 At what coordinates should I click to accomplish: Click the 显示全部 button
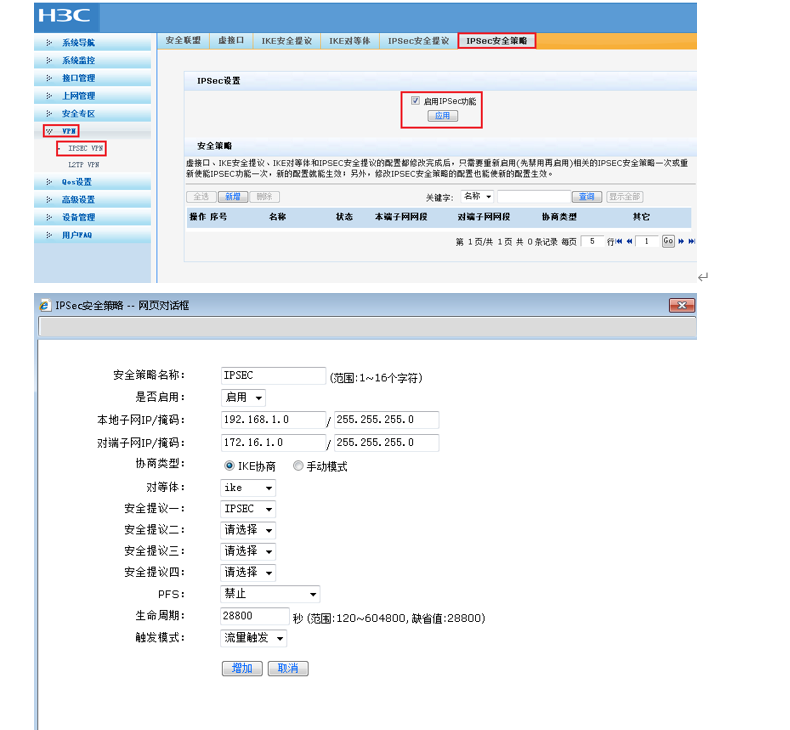pos(625,196)
